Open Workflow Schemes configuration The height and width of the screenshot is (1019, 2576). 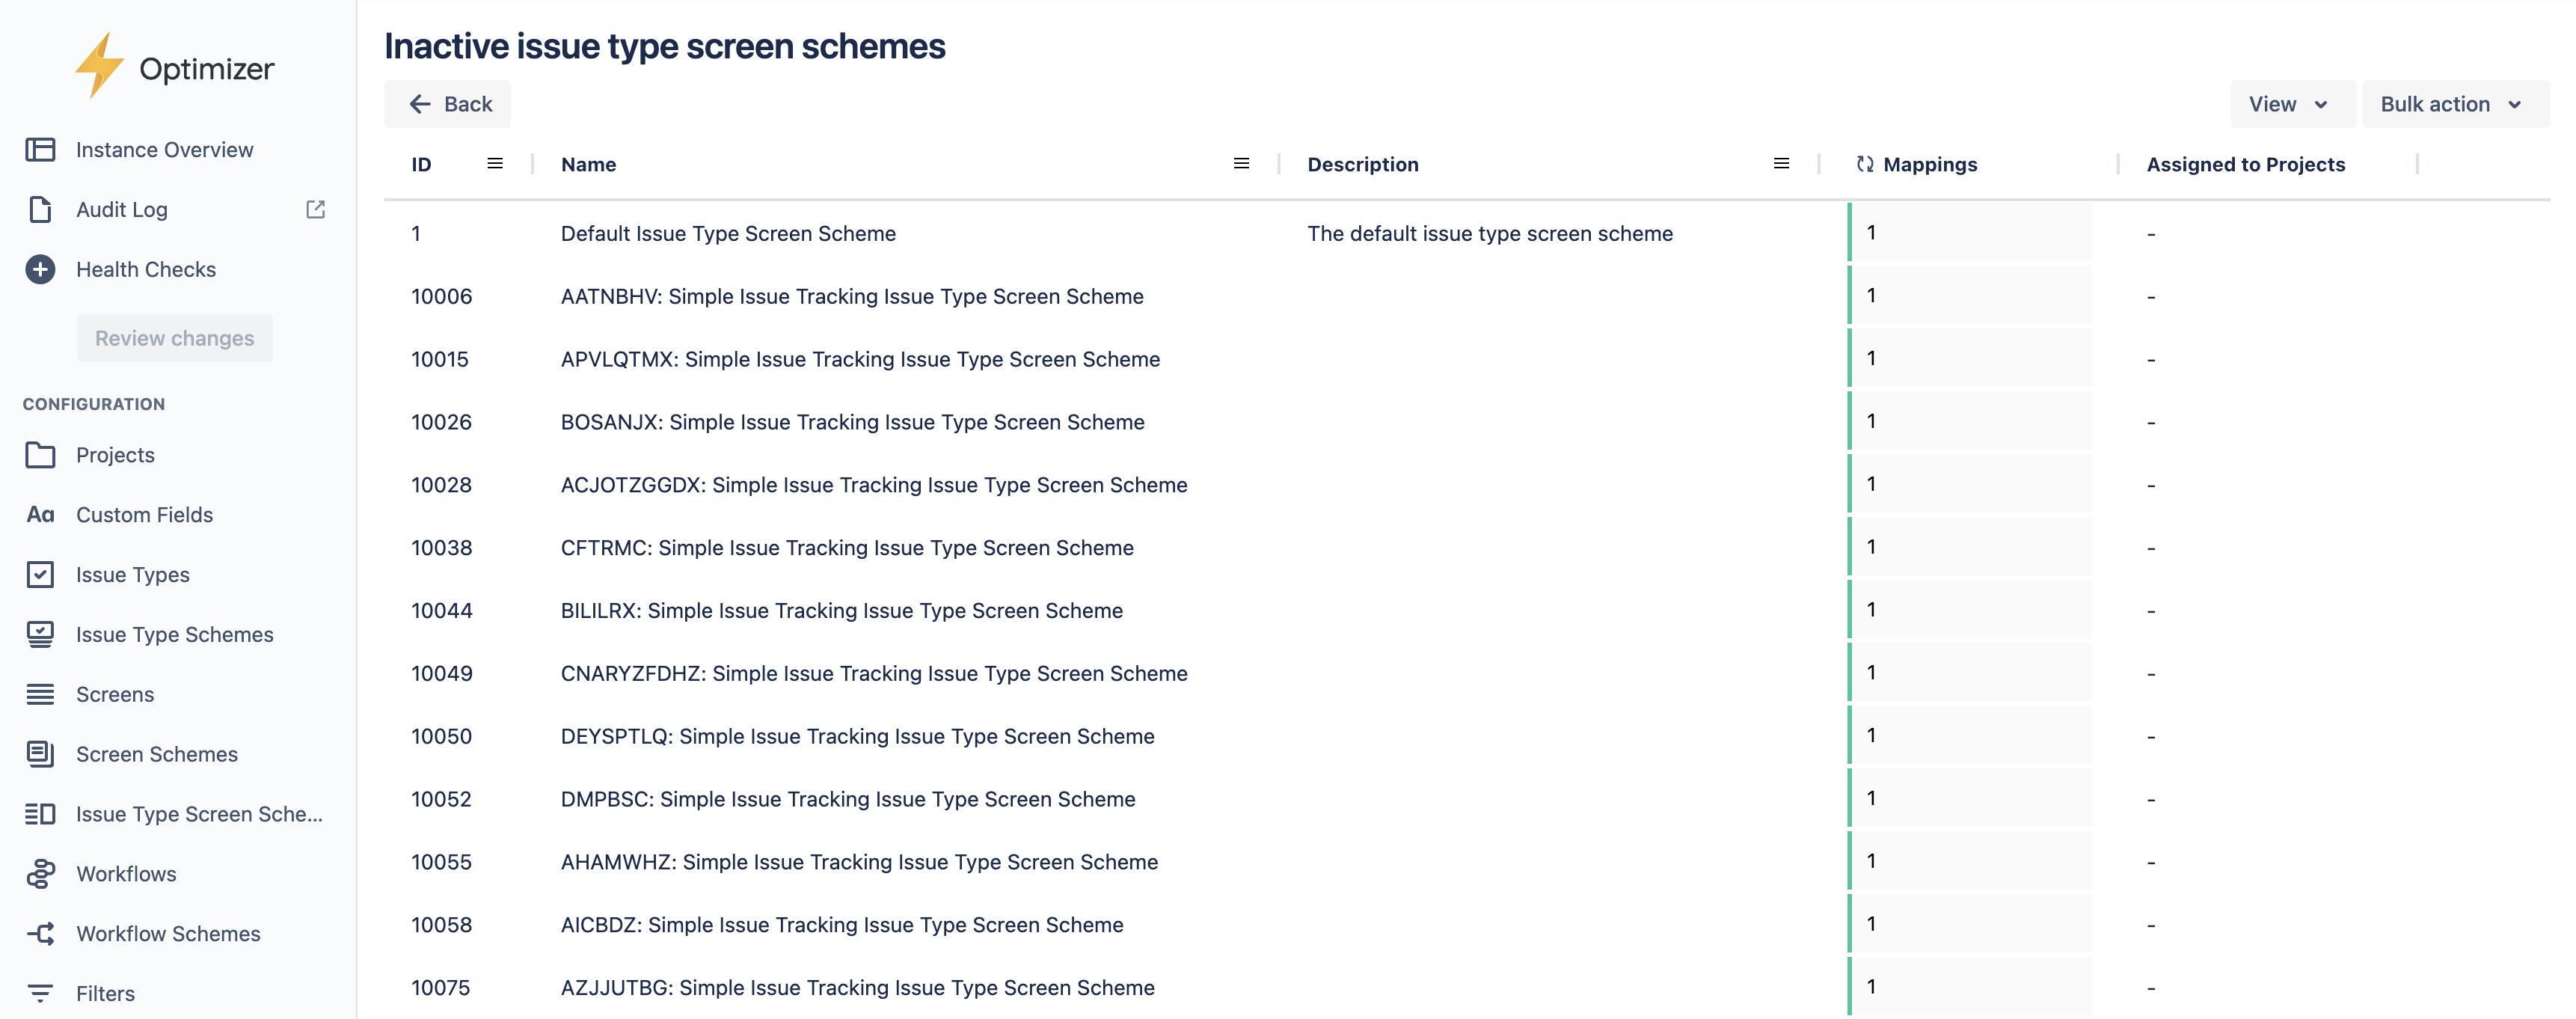coord(168,933)
